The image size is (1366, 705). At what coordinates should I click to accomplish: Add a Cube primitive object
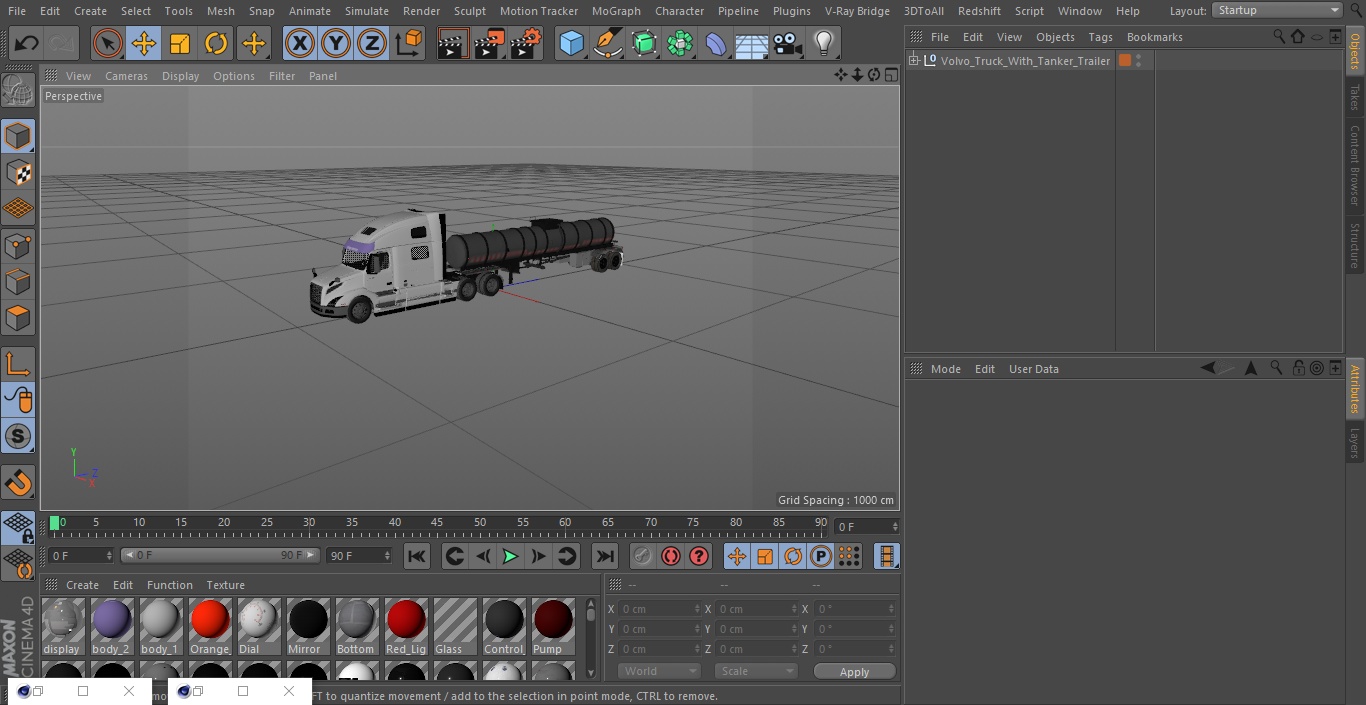click(572, 44)
